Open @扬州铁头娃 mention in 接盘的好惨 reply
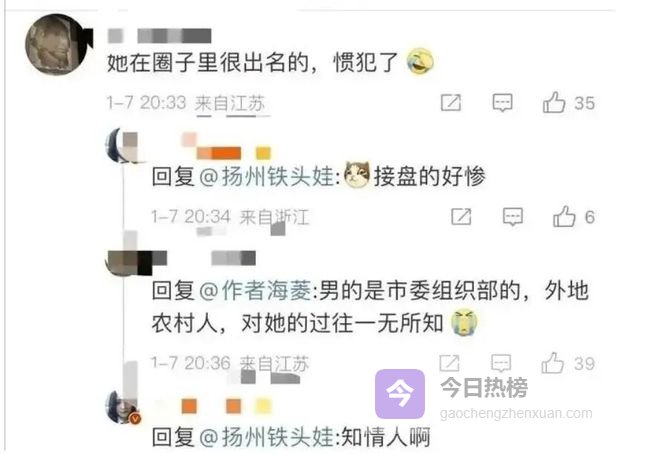The width and height of the screenshot is (660, 454). pos(266,176)
